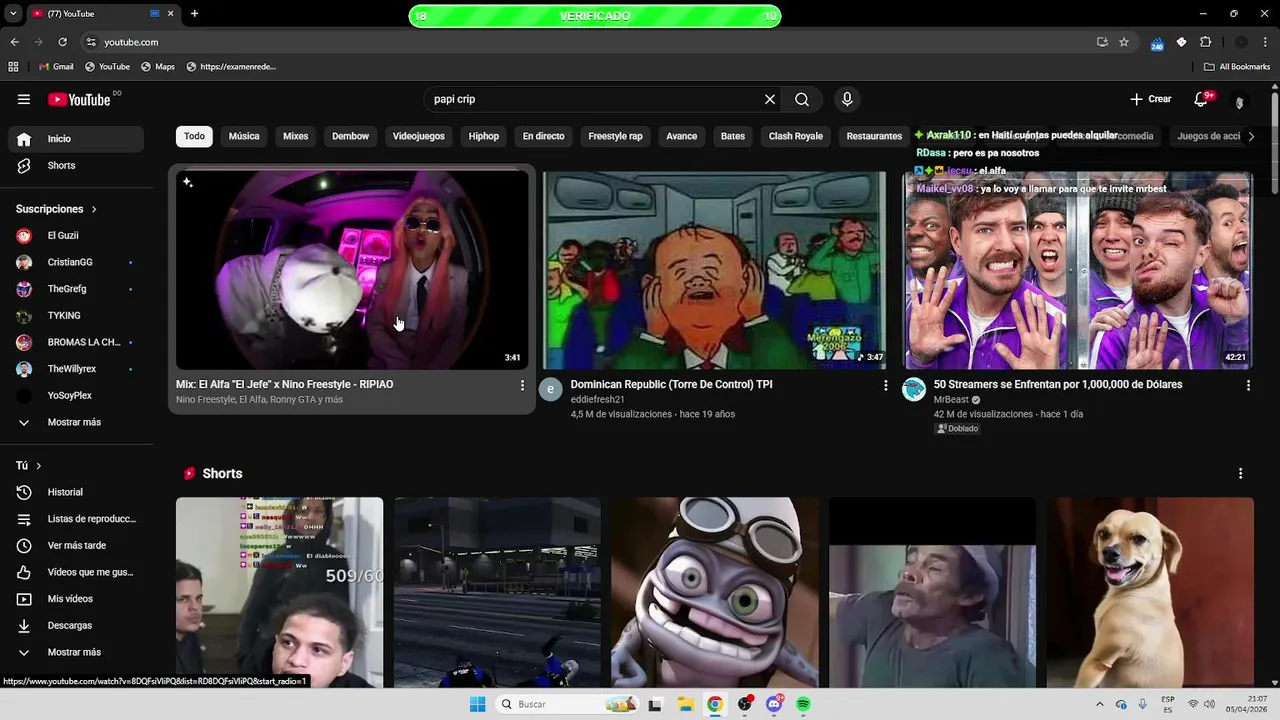Show more filter chips with right arrow
Image resolution: width=1280 pixels, height=720 pixels.
click(1250, 136)
